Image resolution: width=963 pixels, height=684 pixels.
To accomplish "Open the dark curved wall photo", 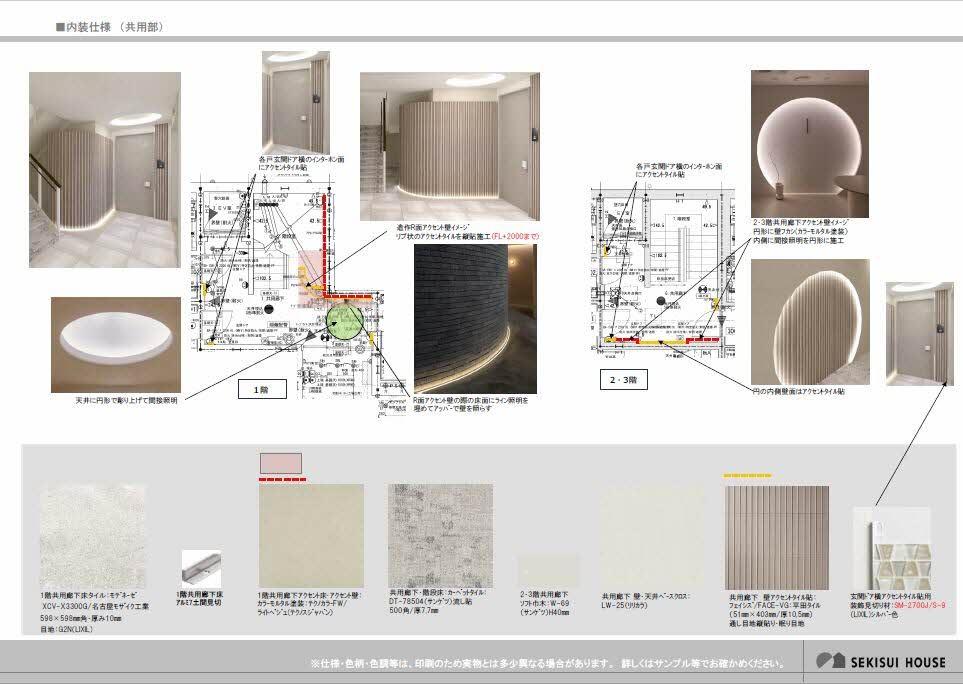I will tap(476, 318).
